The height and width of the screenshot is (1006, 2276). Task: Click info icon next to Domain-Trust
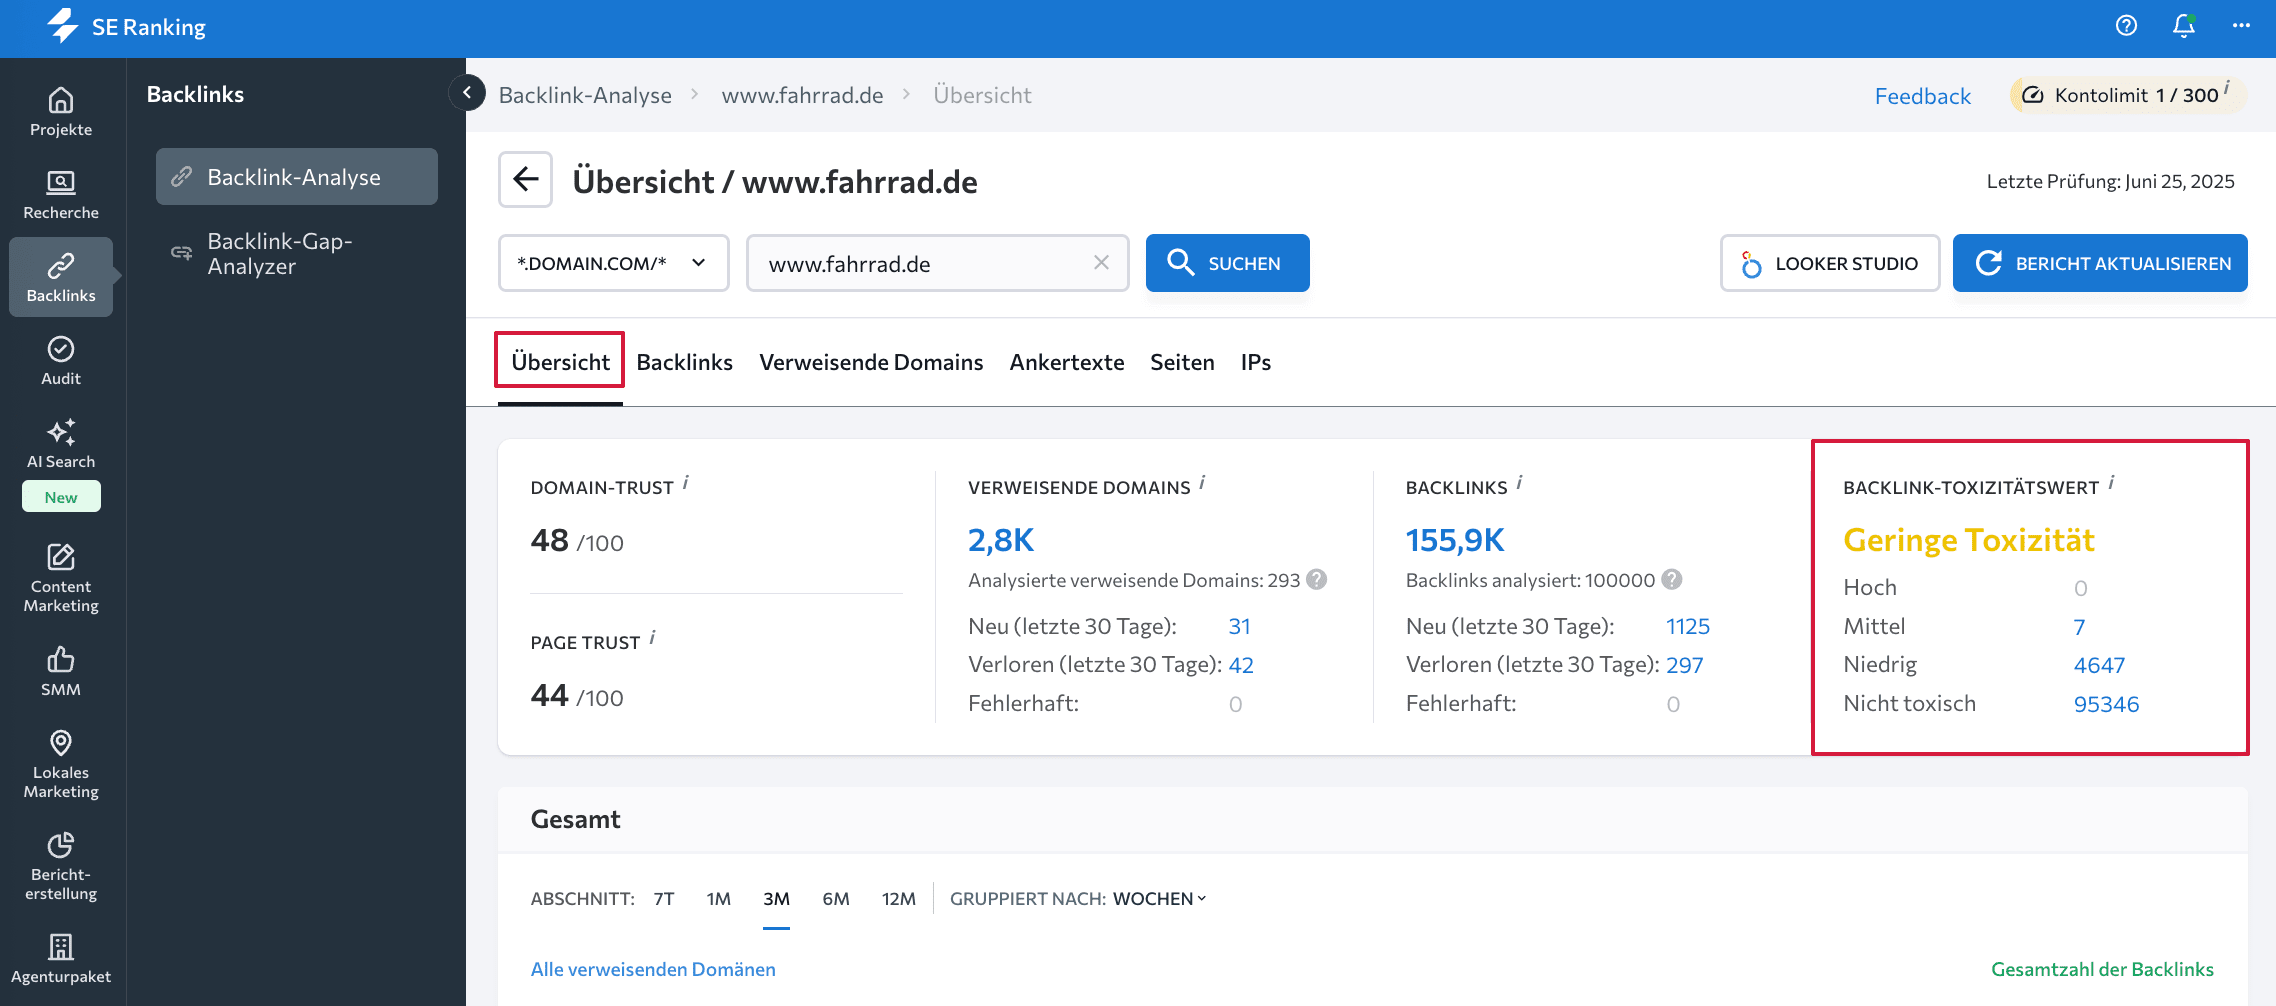pyautogui.click(x=685, y=483)
